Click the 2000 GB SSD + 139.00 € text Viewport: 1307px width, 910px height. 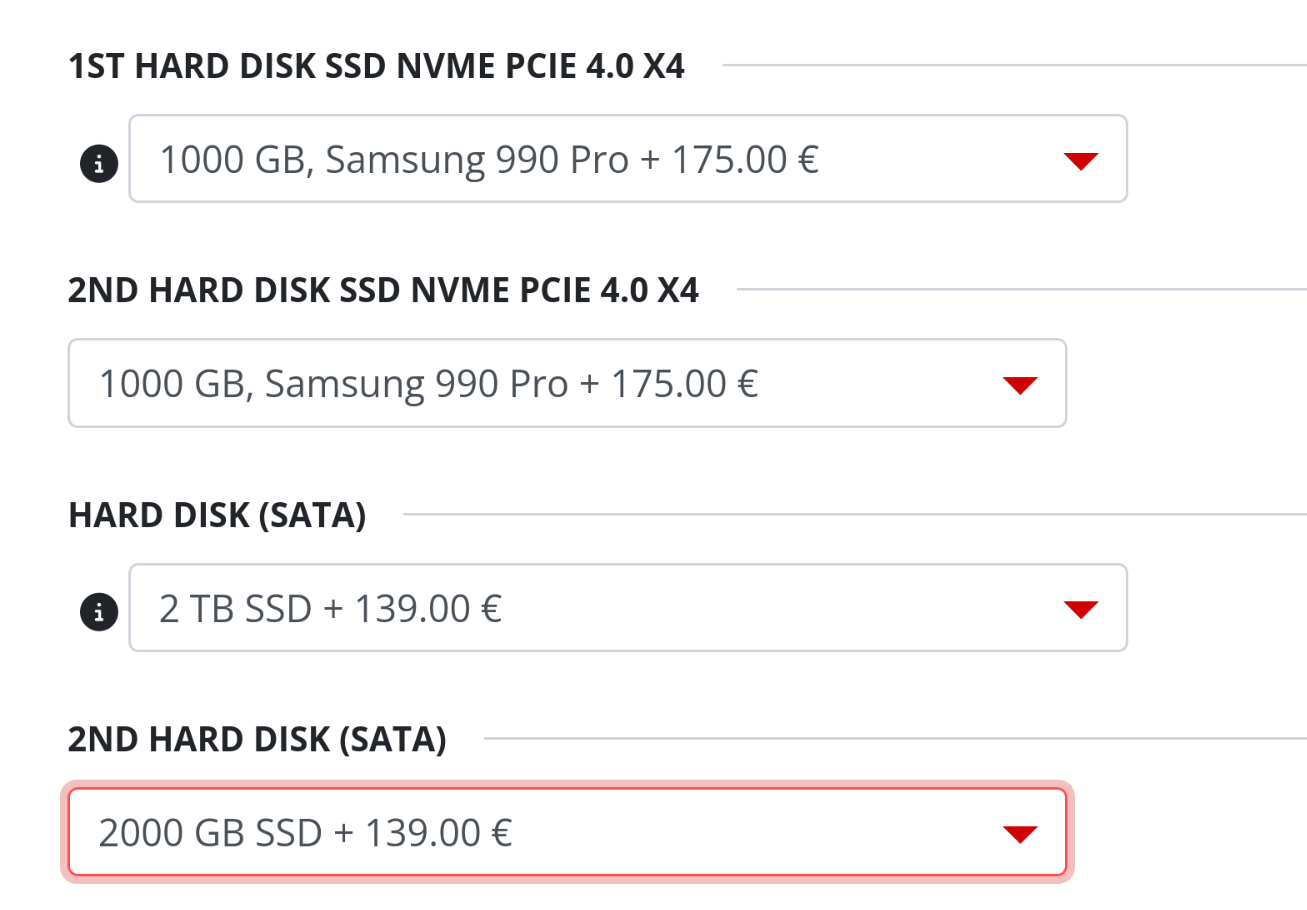tap(305, 832)
